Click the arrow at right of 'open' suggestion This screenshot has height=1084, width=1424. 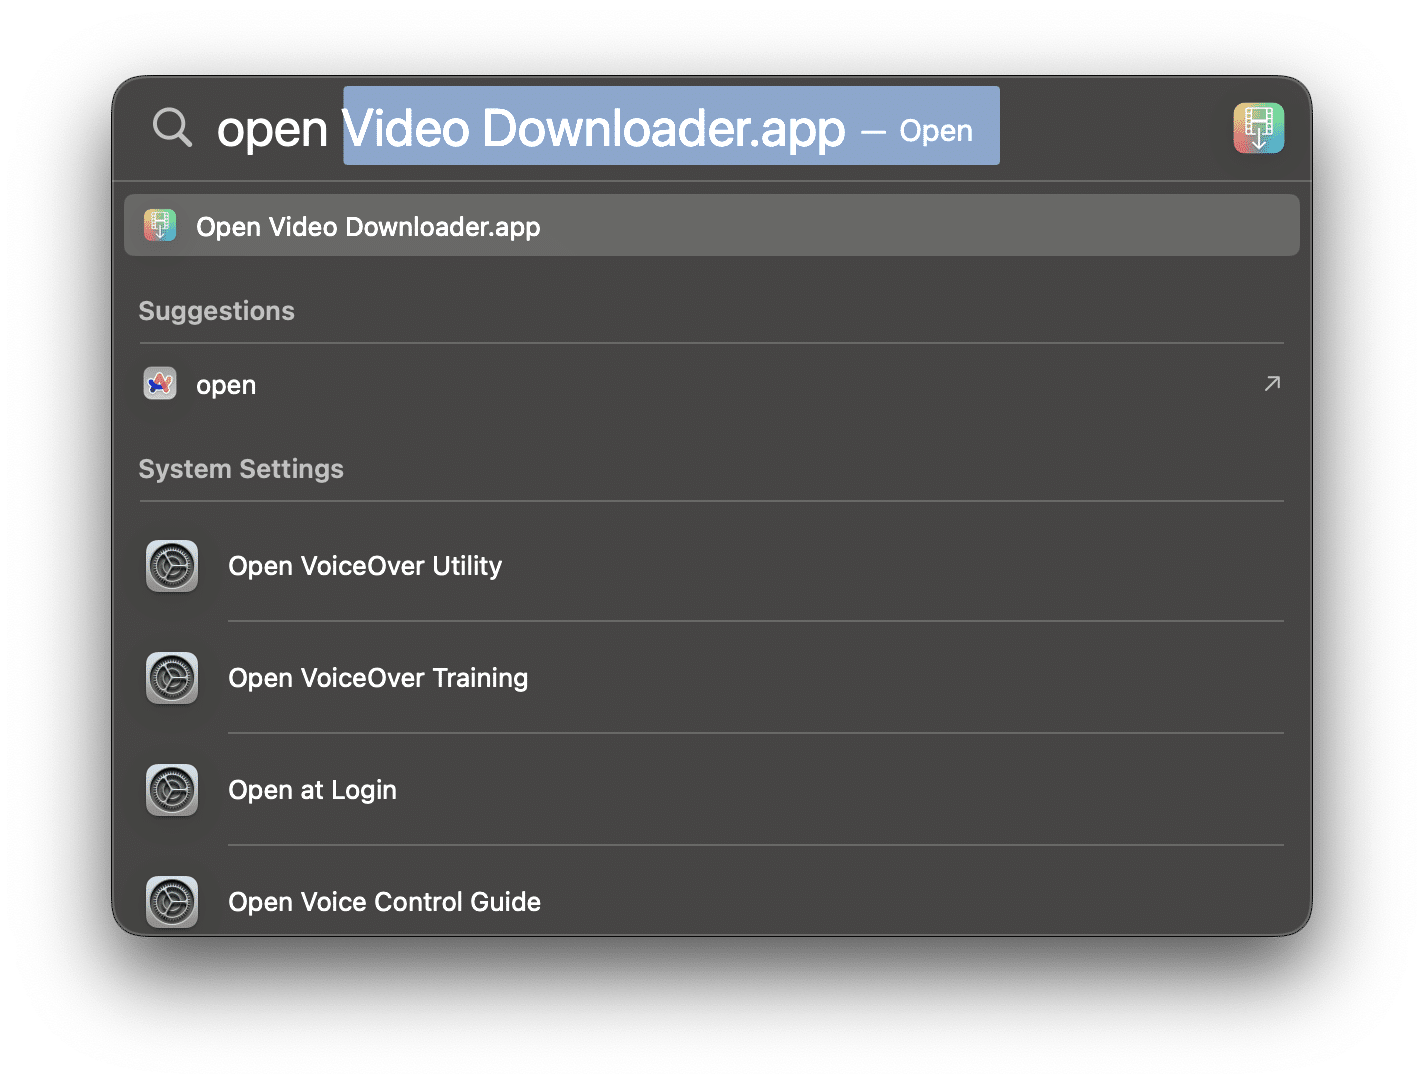click(x=1271, y=384)
